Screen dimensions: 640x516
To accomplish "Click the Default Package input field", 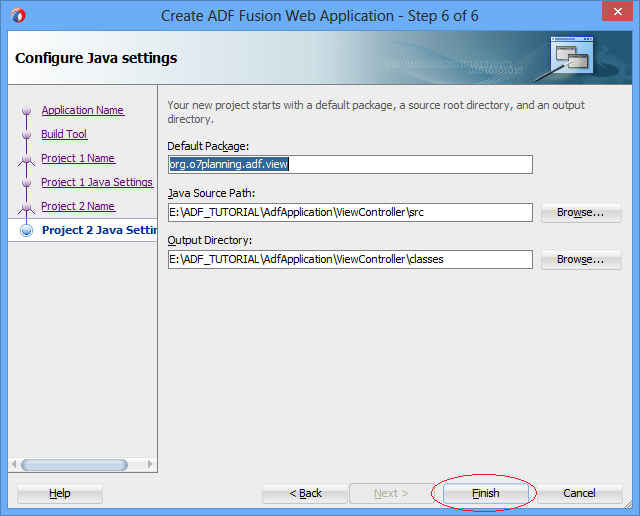I will point(350,164).
